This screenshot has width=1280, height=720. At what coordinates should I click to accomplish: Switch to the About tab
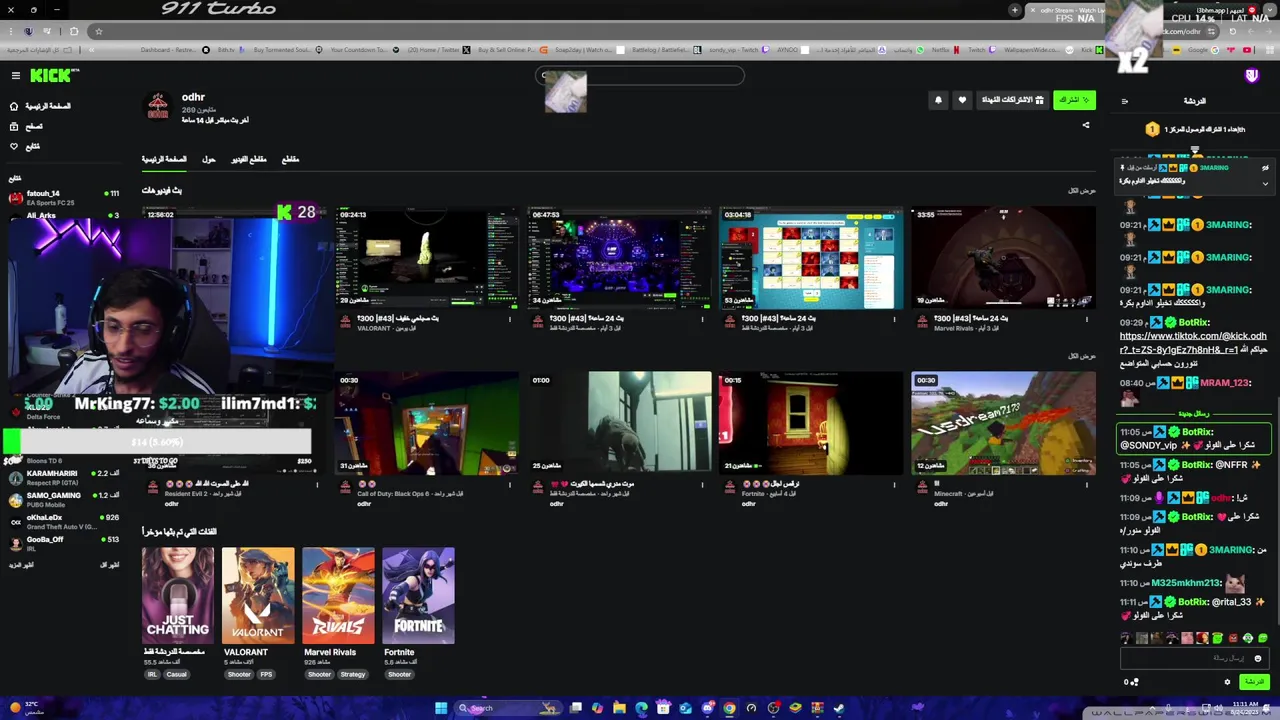[208, 159]
